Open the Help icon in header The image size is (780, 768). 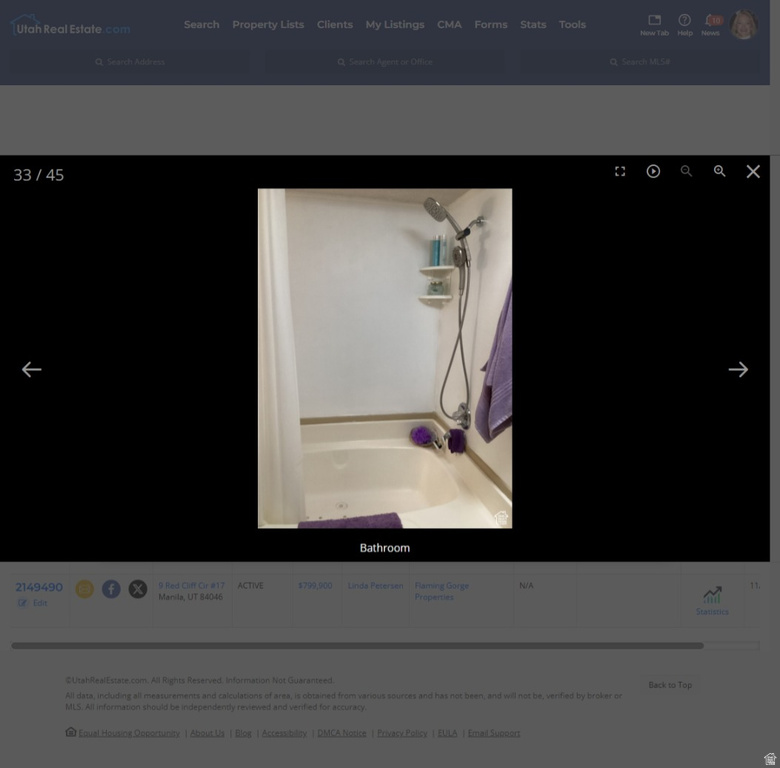[x=684, y=23]
